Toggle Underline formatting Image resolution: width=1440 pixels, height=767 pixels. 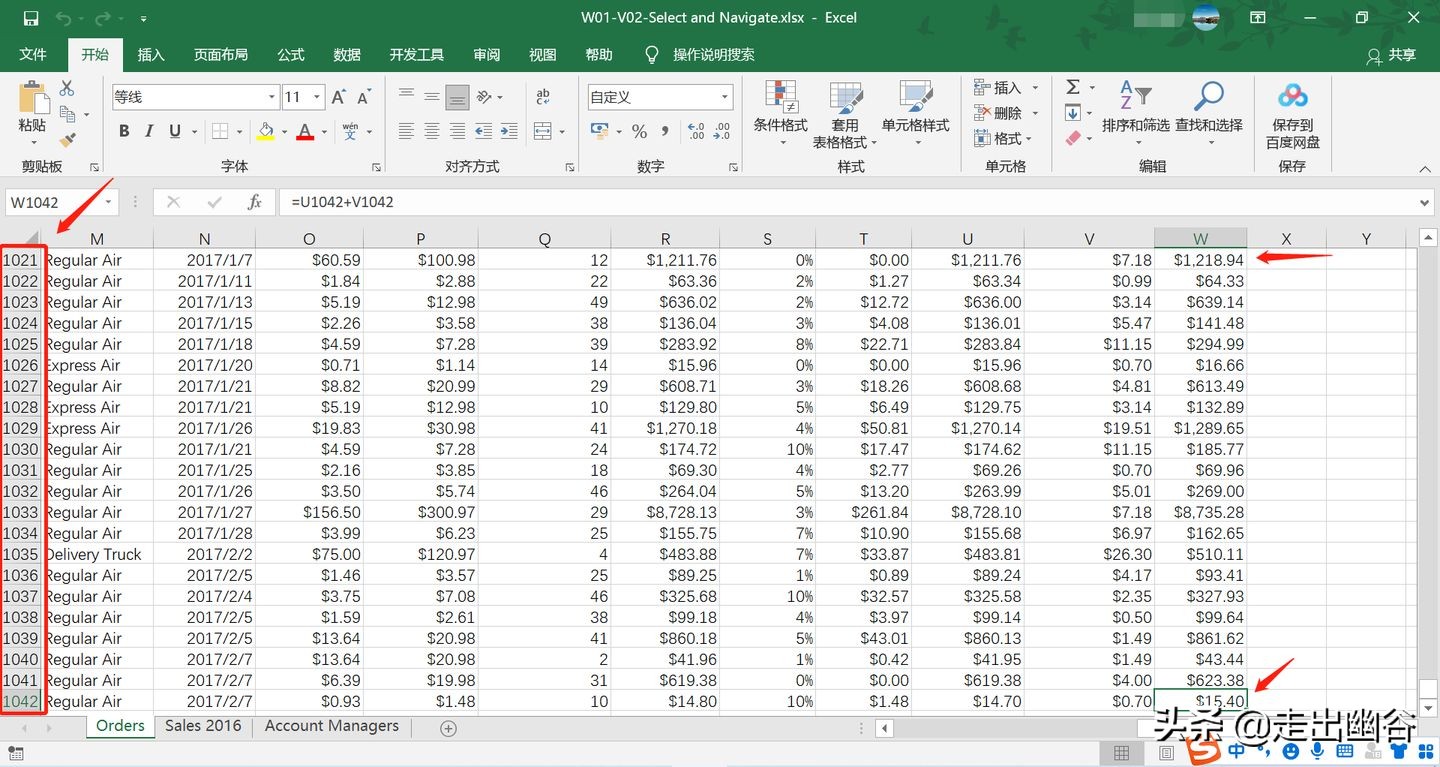175,131
